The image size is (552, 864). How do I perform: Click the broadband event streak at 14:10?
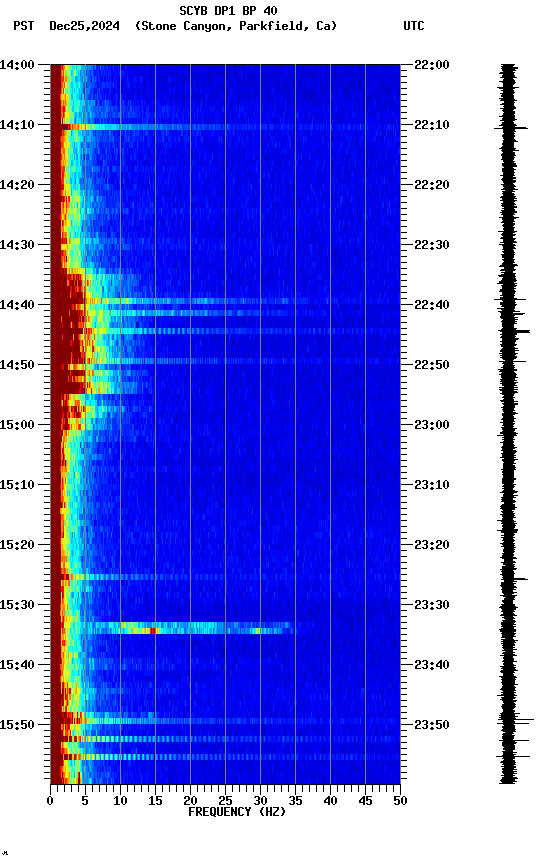[x=226, y=127]
